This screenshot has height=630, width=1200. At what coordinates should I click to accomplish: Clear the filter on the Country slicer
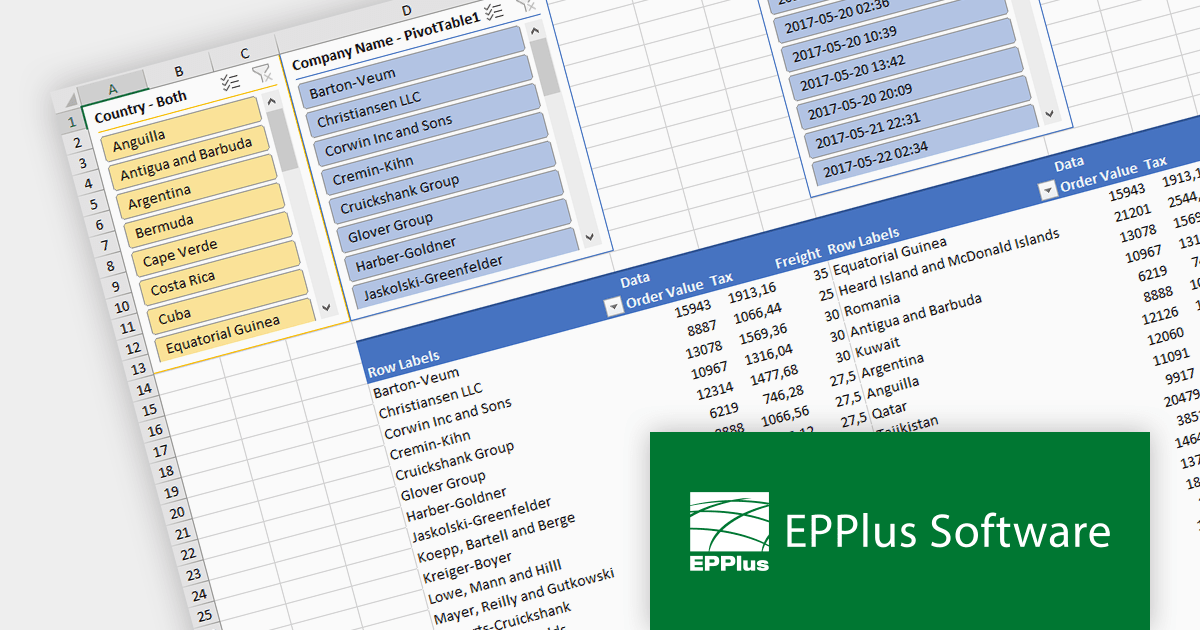click(x=262, y=74)
